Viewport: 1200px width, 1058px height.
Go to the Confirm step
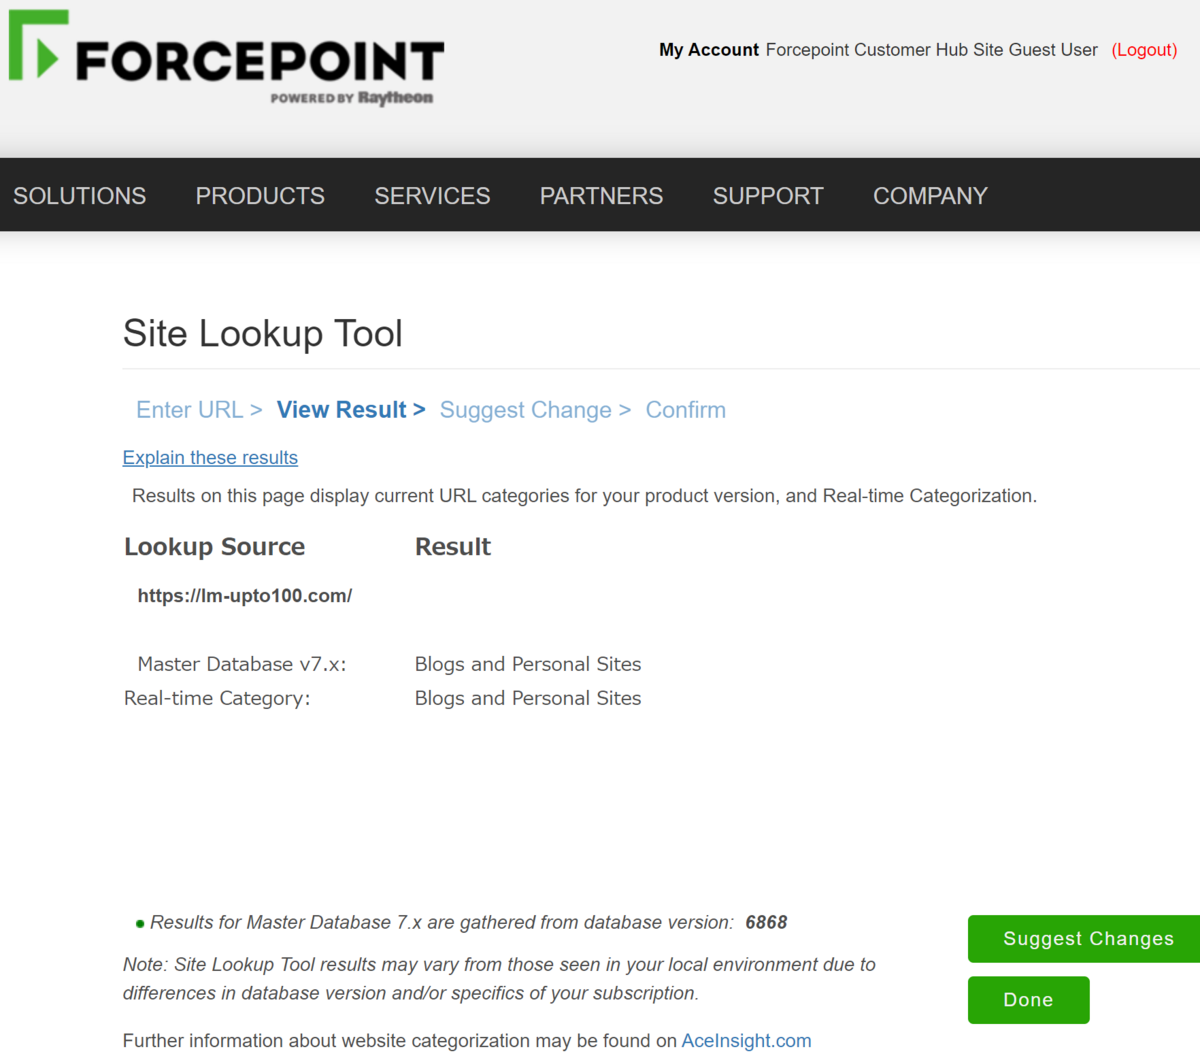tap(686, 410)
